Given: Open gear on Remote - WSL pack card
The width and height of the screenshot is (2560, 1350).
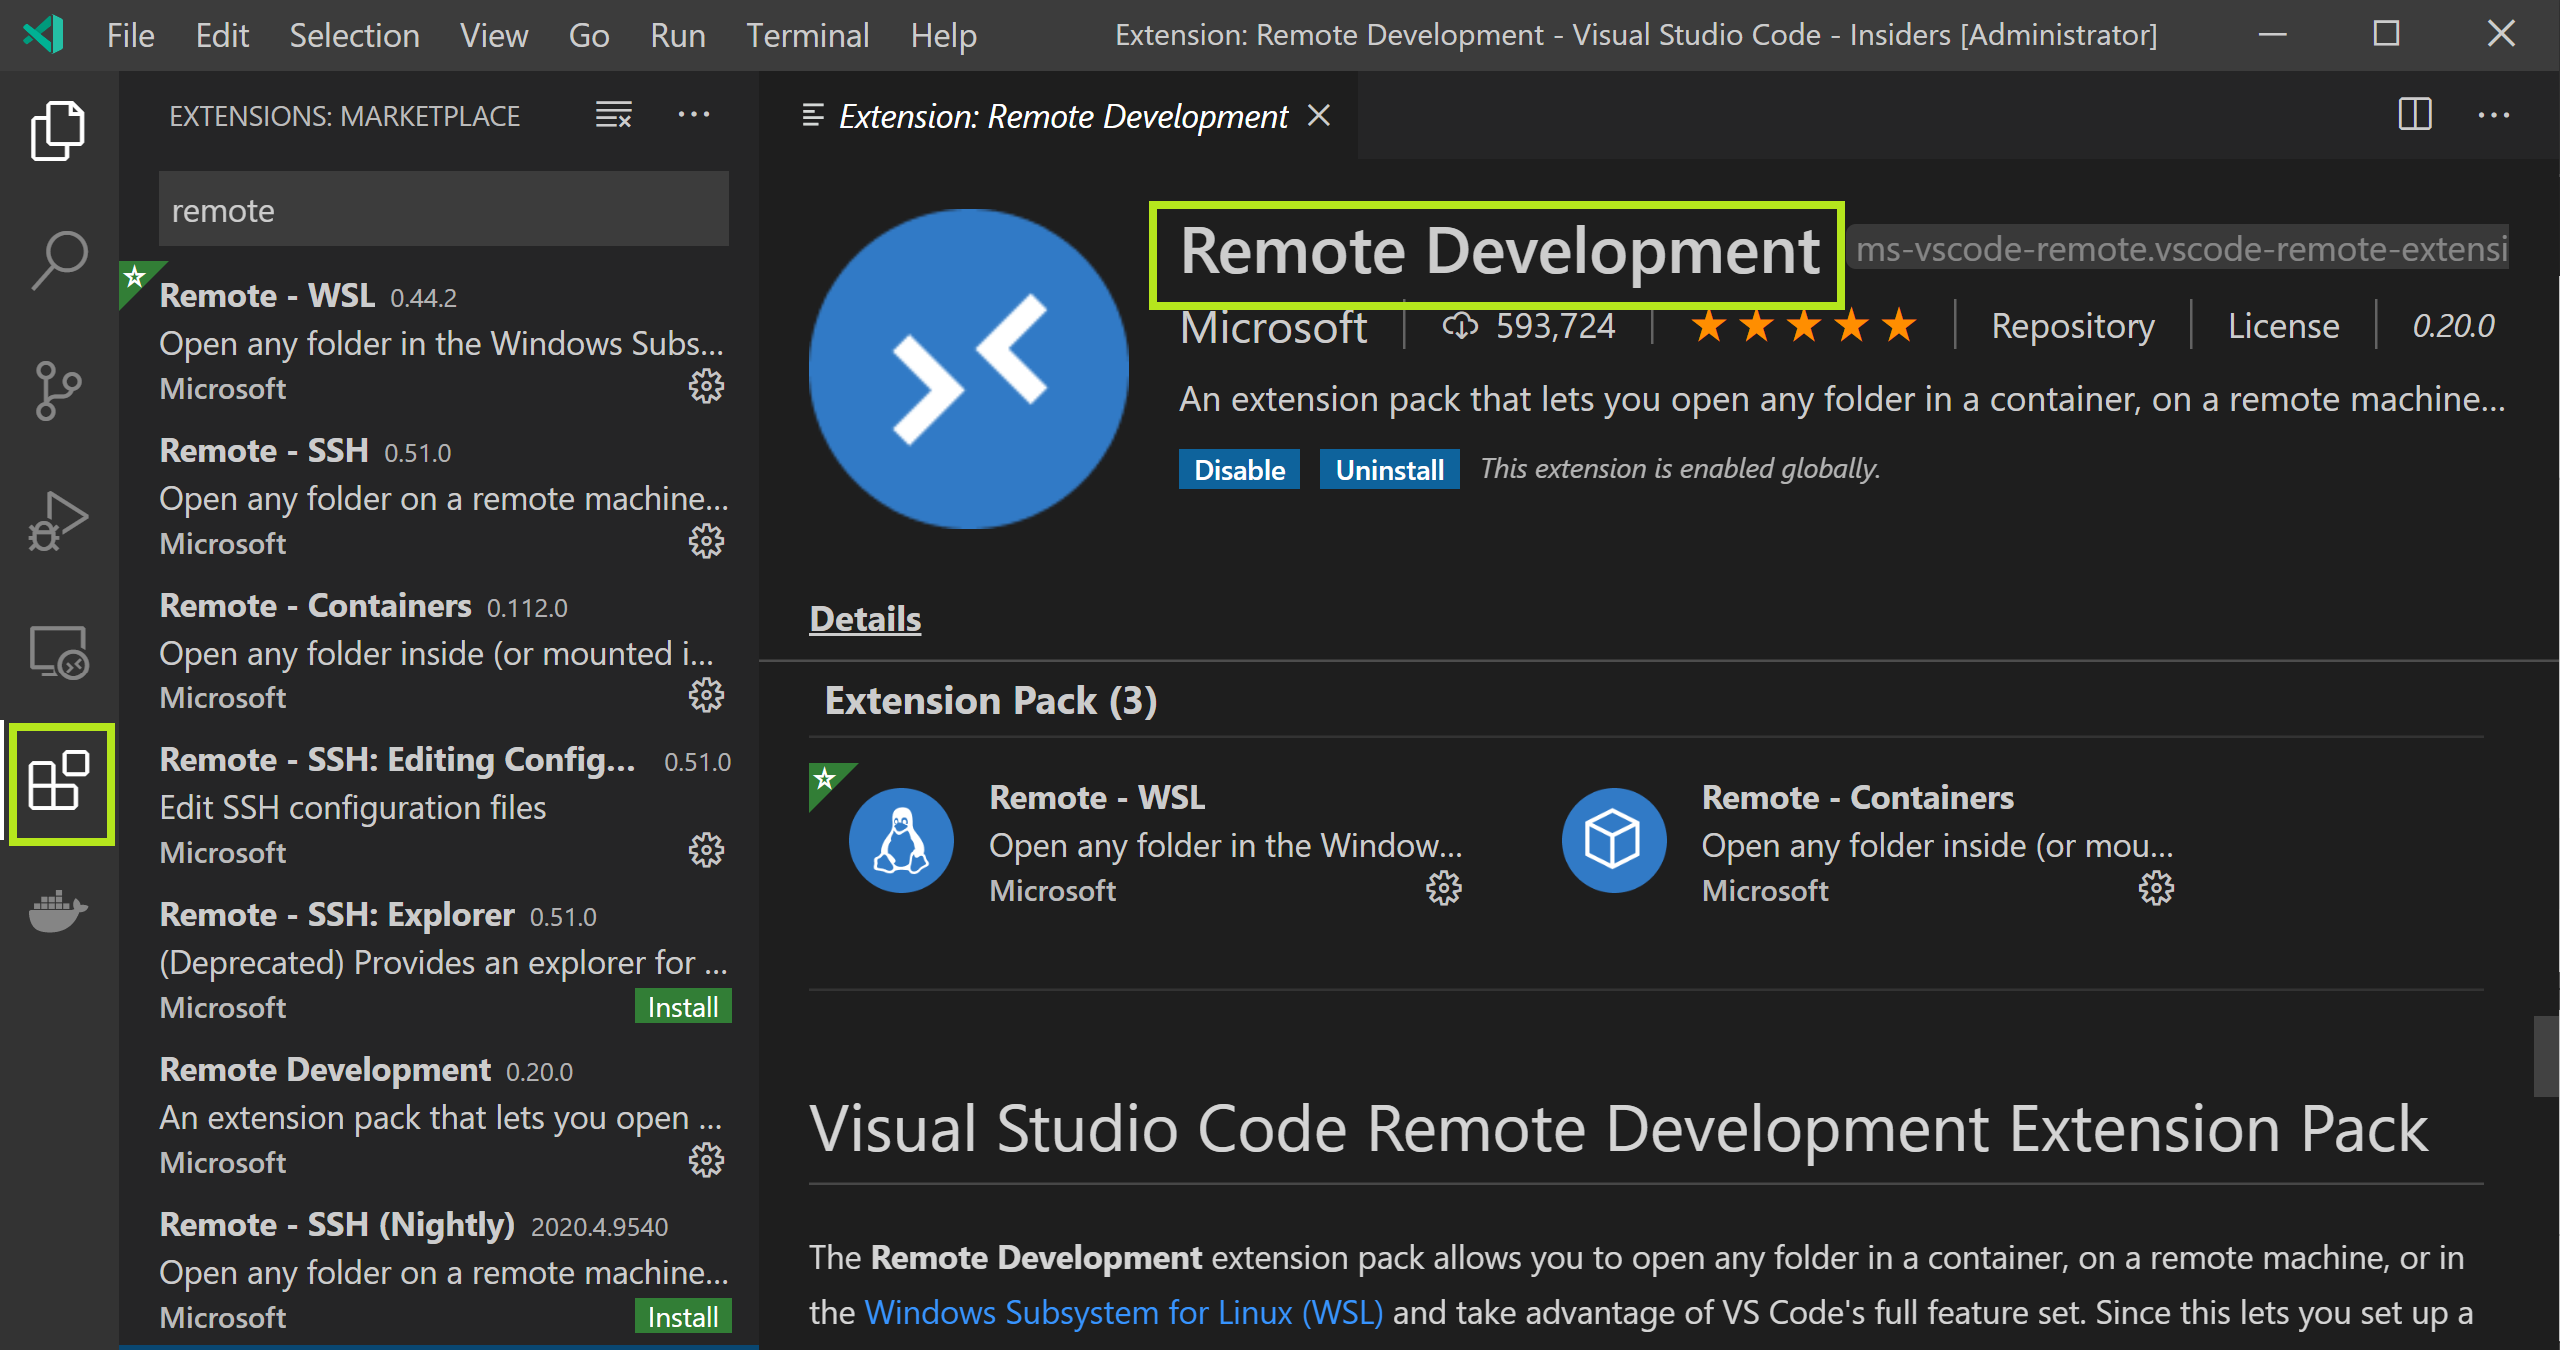Looking at the screenshot, I should [x=1443, y=888].
